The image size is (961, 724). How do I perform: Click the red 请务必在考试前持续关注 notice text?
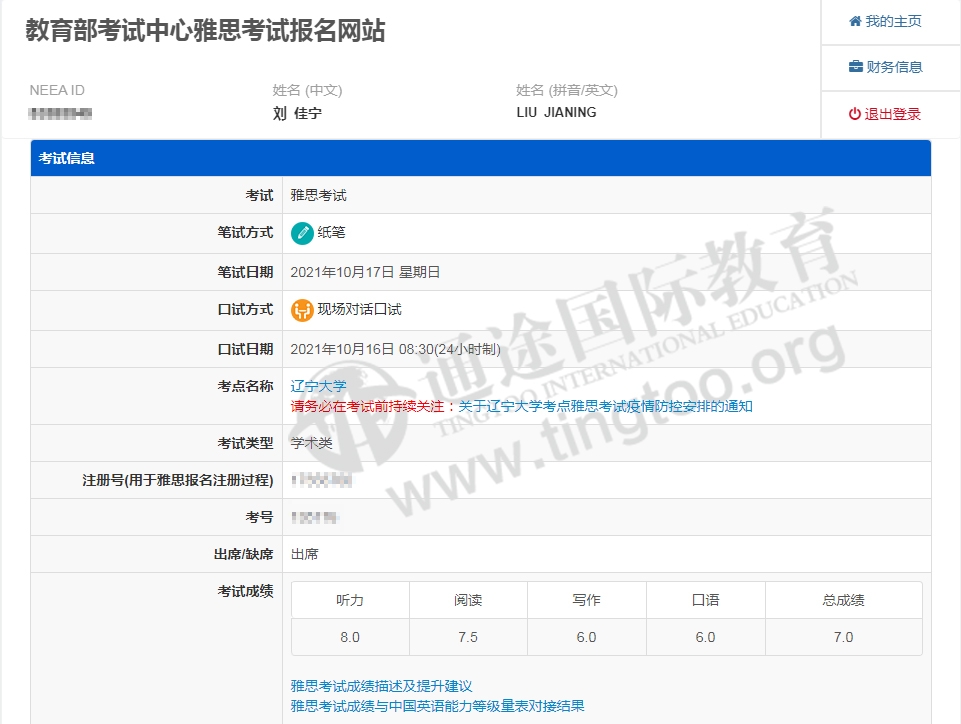[x=374, y=406]
